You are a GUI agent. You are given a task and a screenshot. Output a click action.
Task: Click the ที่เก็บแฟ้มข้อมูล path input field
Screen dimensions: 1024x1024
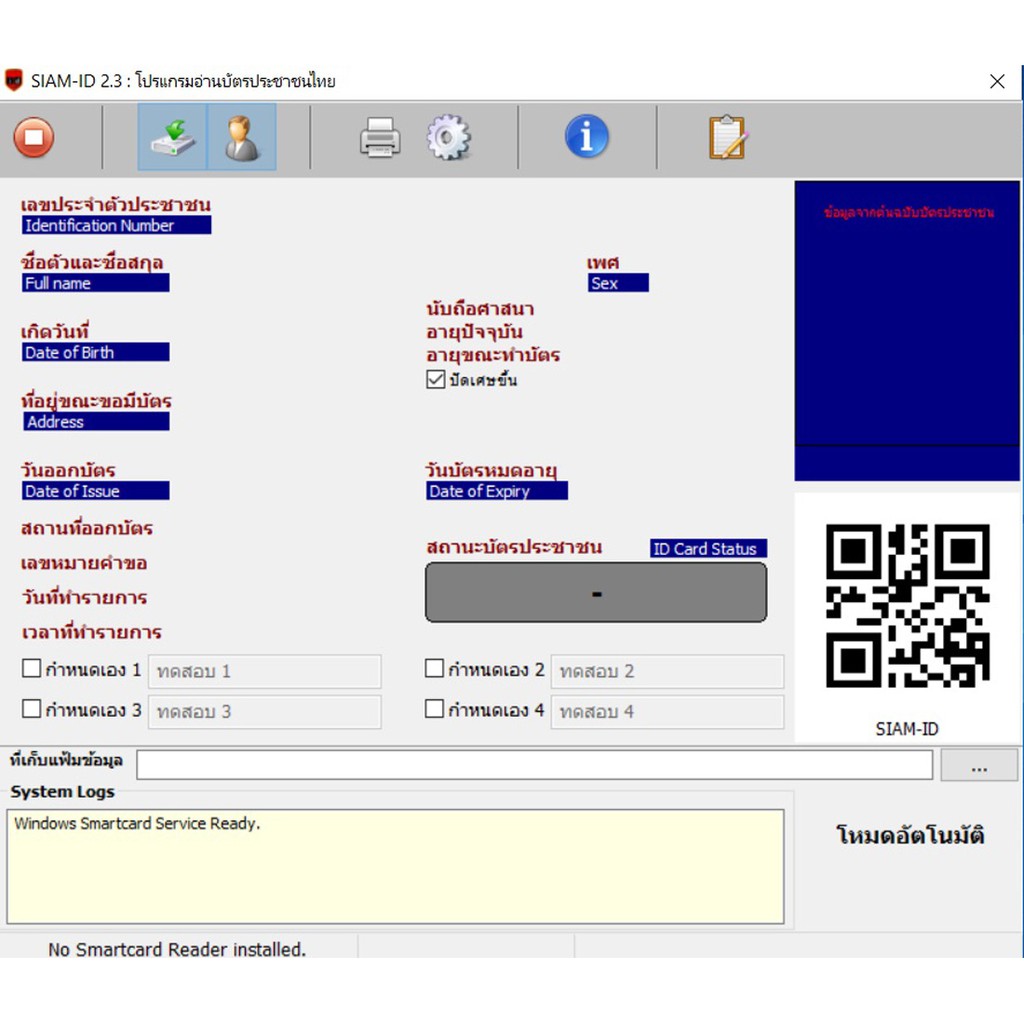click(534, 765)
